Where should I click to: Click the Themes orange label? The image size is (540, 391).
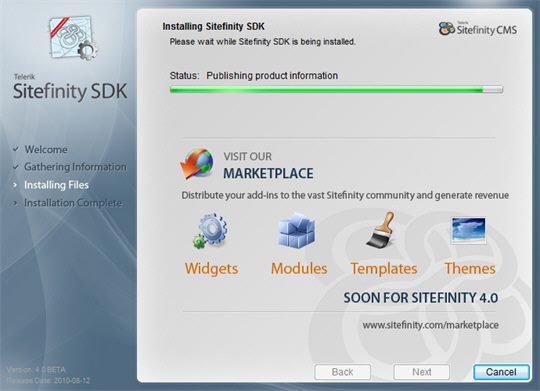click(x=470, y=269)
